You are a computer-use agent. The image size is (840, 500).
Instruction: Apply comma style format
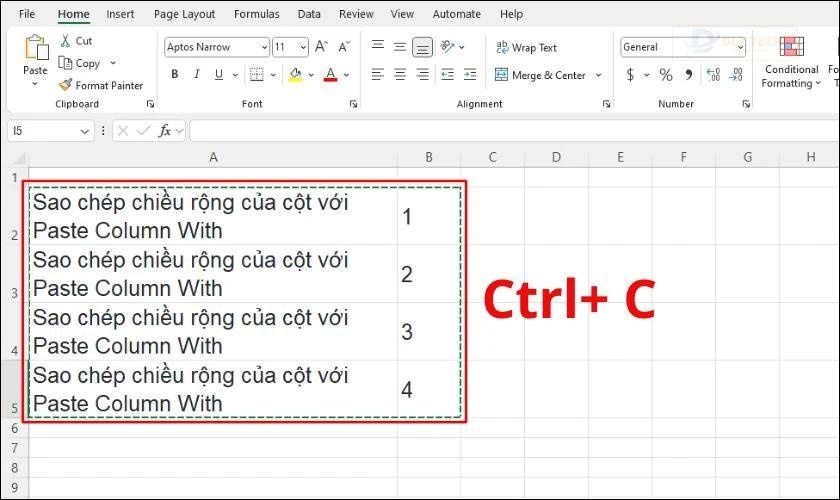click(689, 74)
